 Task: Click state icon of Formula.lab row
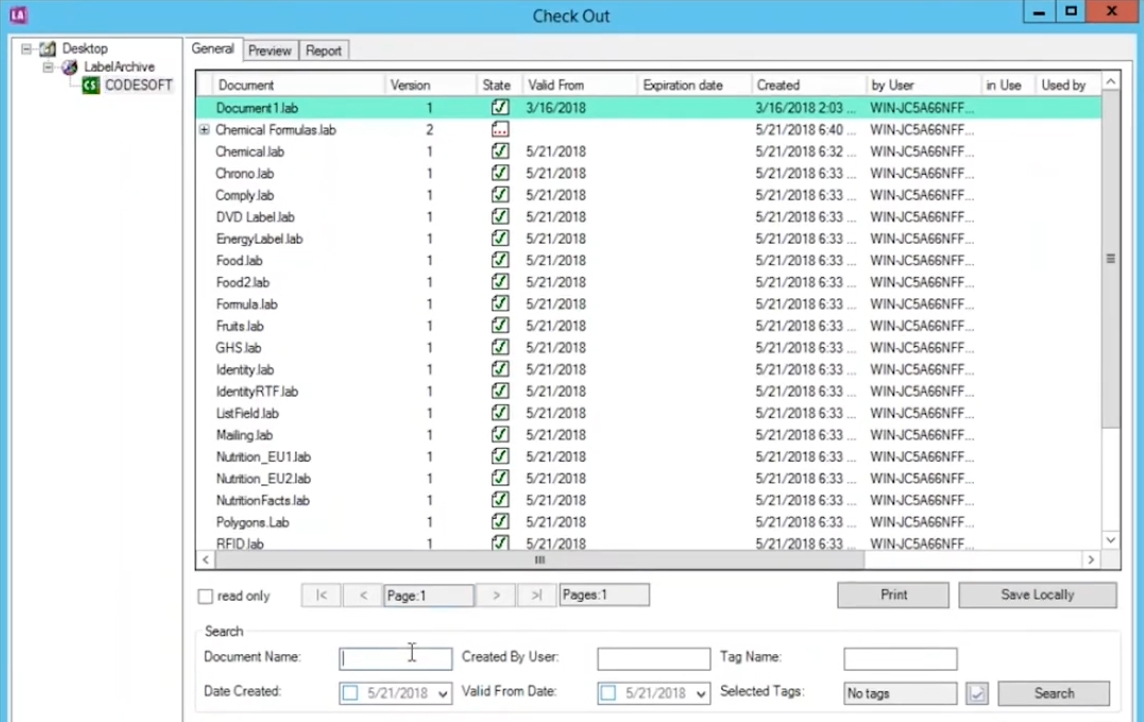(x=500, y=303)
